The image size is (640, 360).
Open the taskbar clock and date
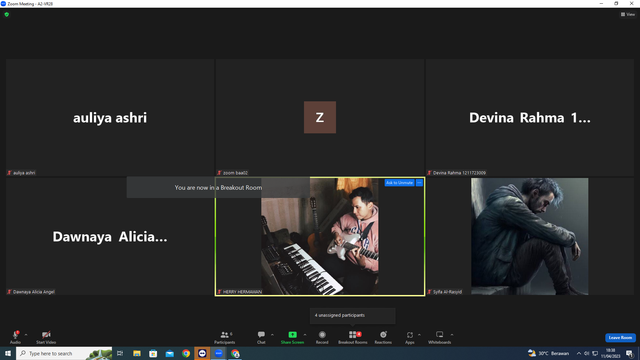coord(611,353)
